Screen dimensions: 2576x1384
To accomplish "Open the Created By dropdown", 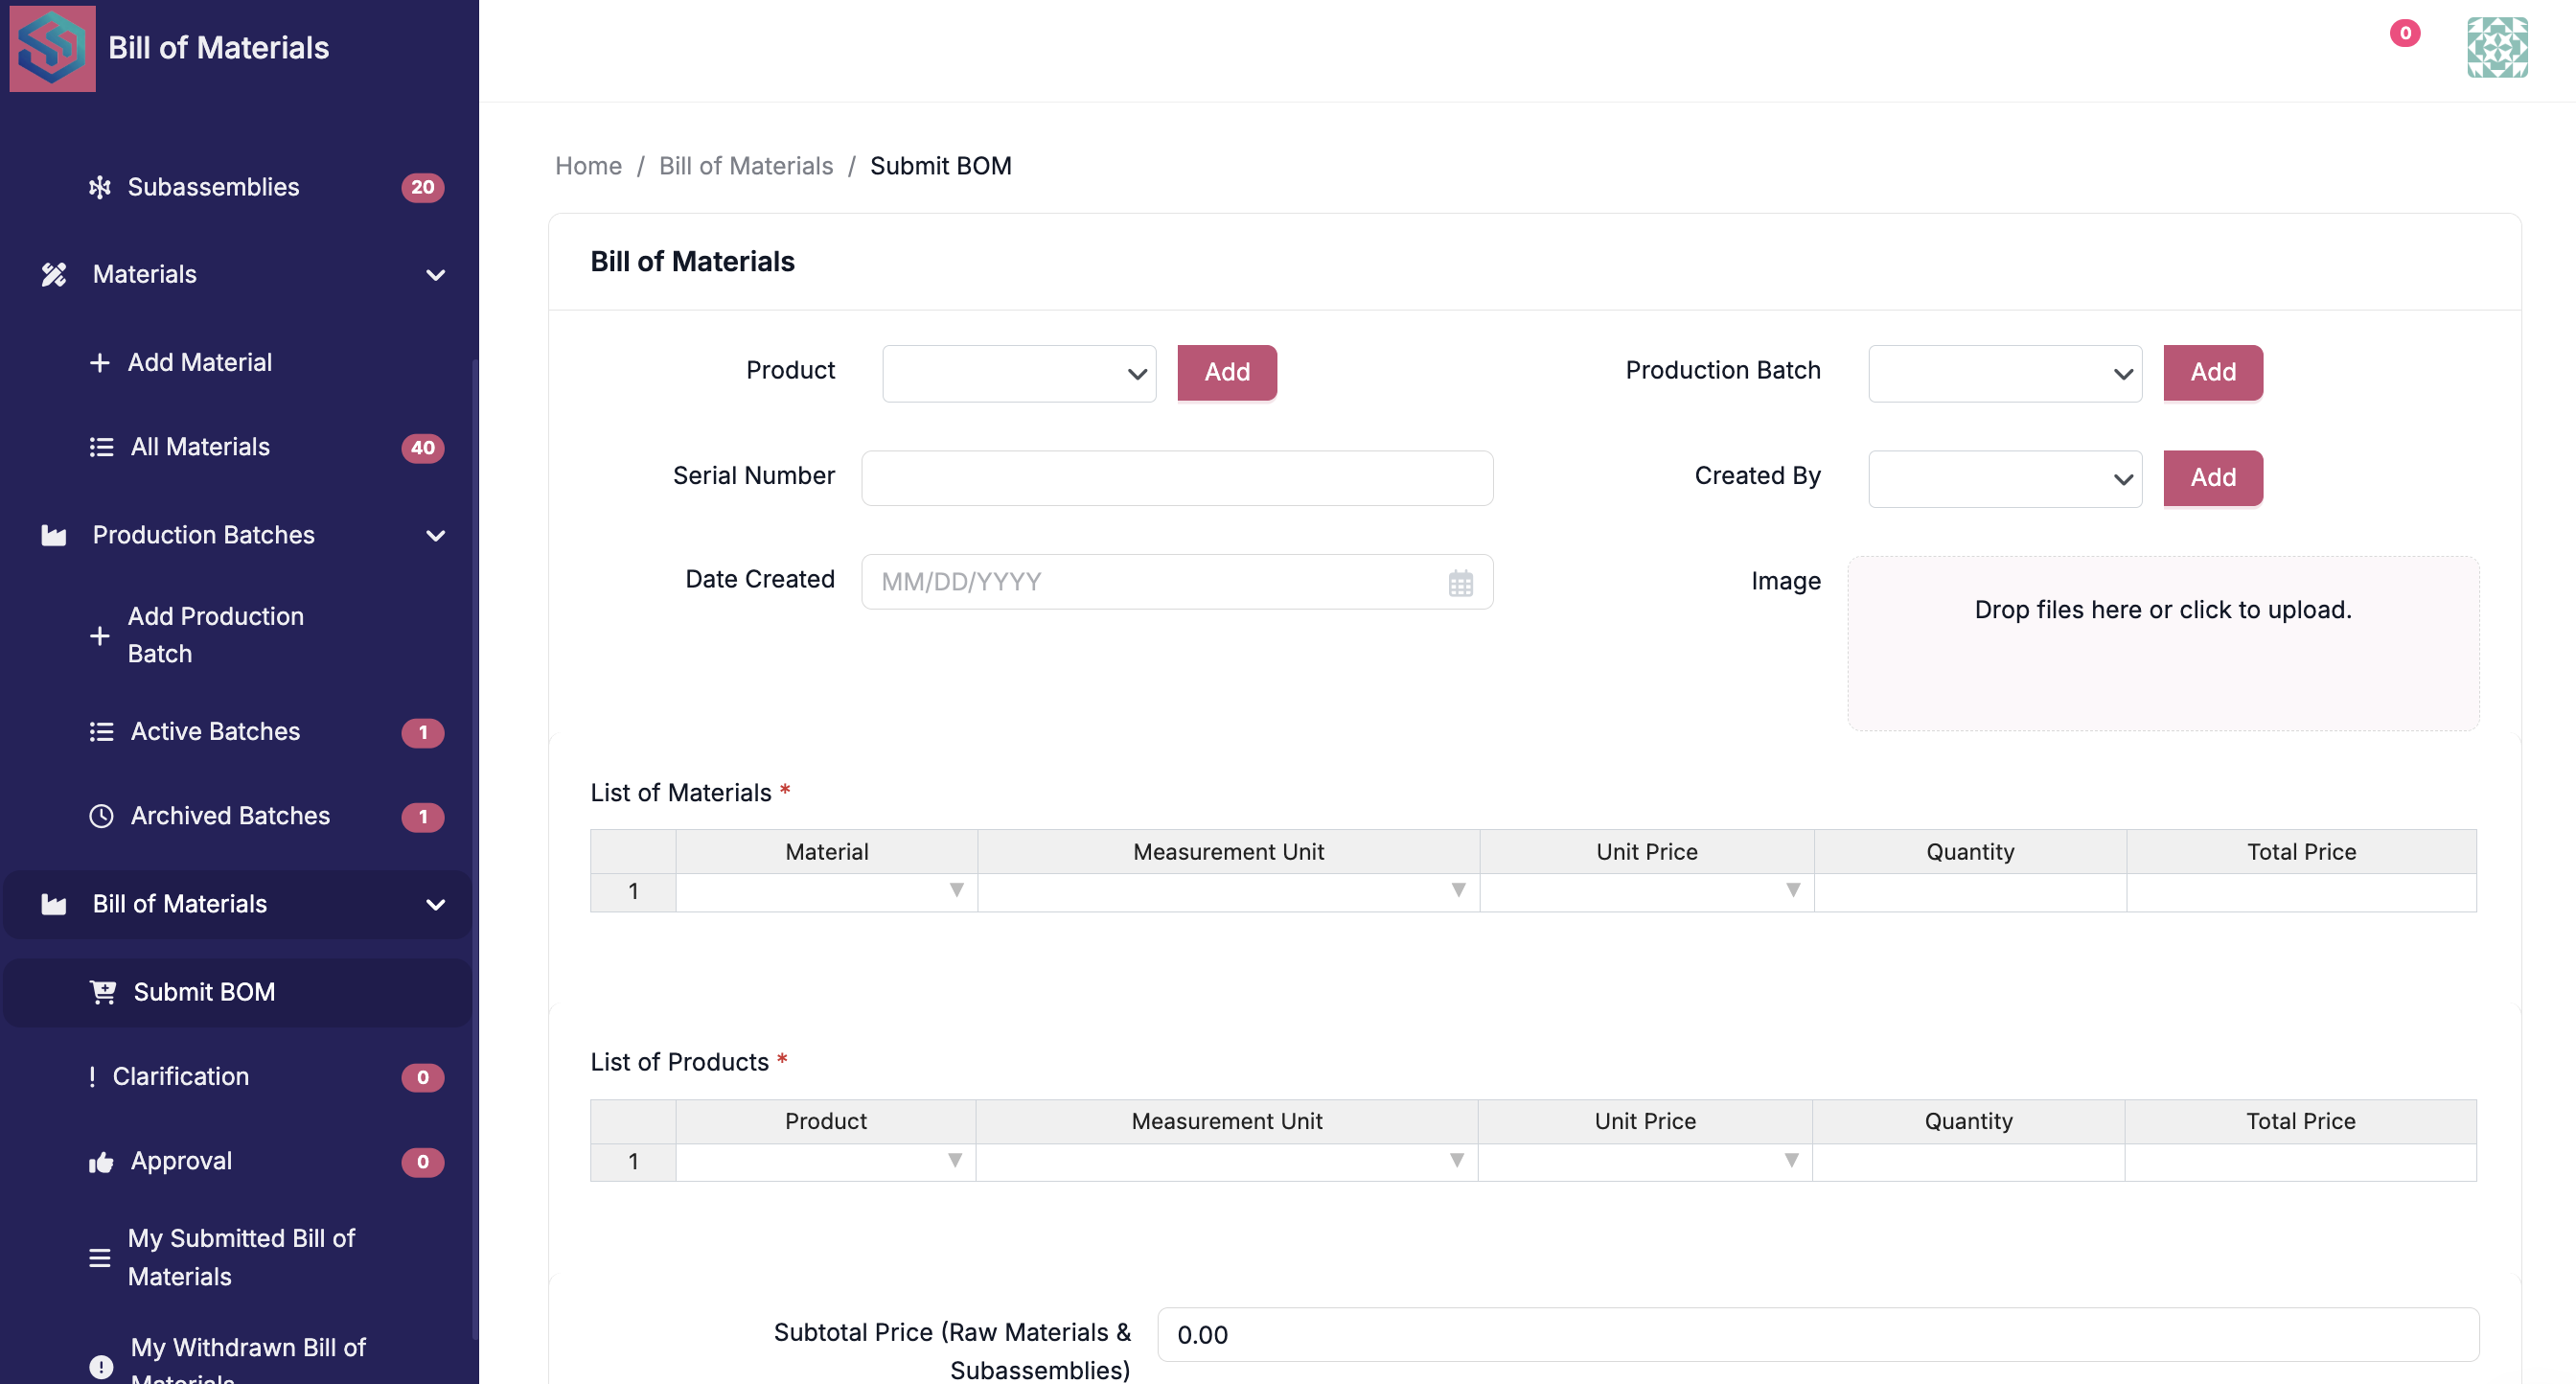I will click(2004, 478).
